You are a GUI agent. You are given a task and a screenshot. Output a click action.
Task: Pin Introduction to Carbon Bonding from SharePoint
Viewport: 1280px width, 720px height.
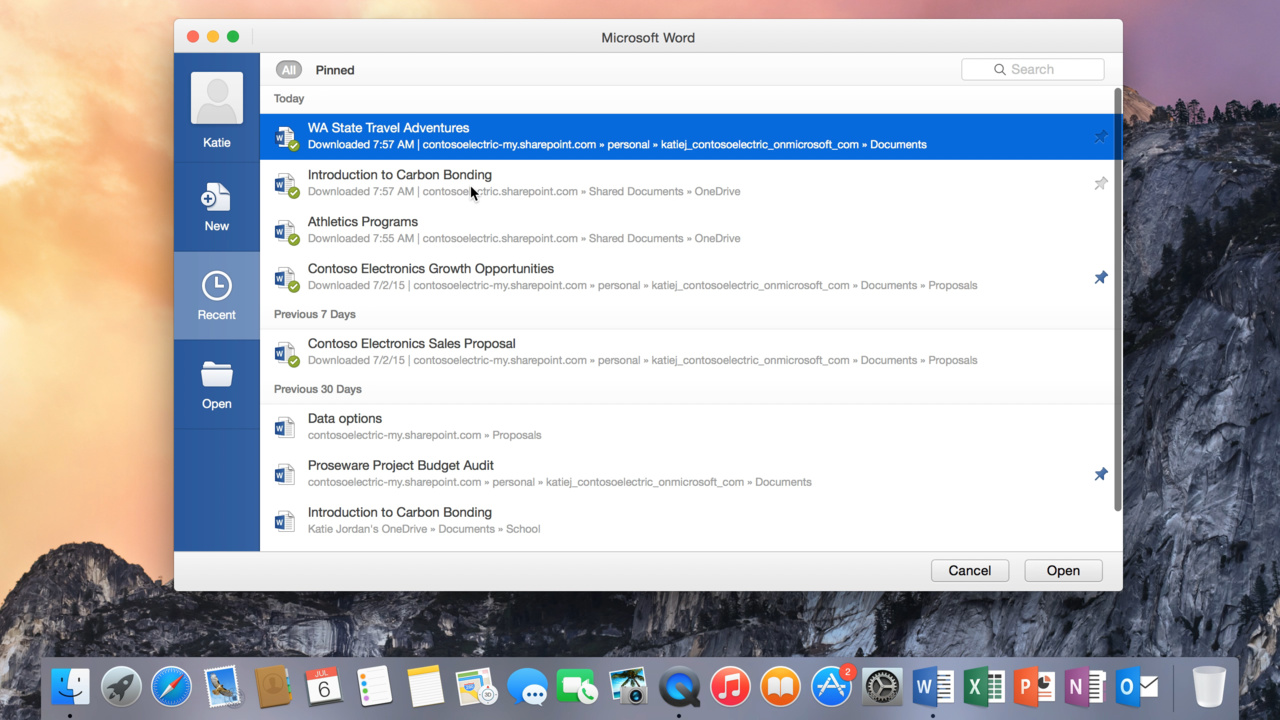[x=1100, y=184]
